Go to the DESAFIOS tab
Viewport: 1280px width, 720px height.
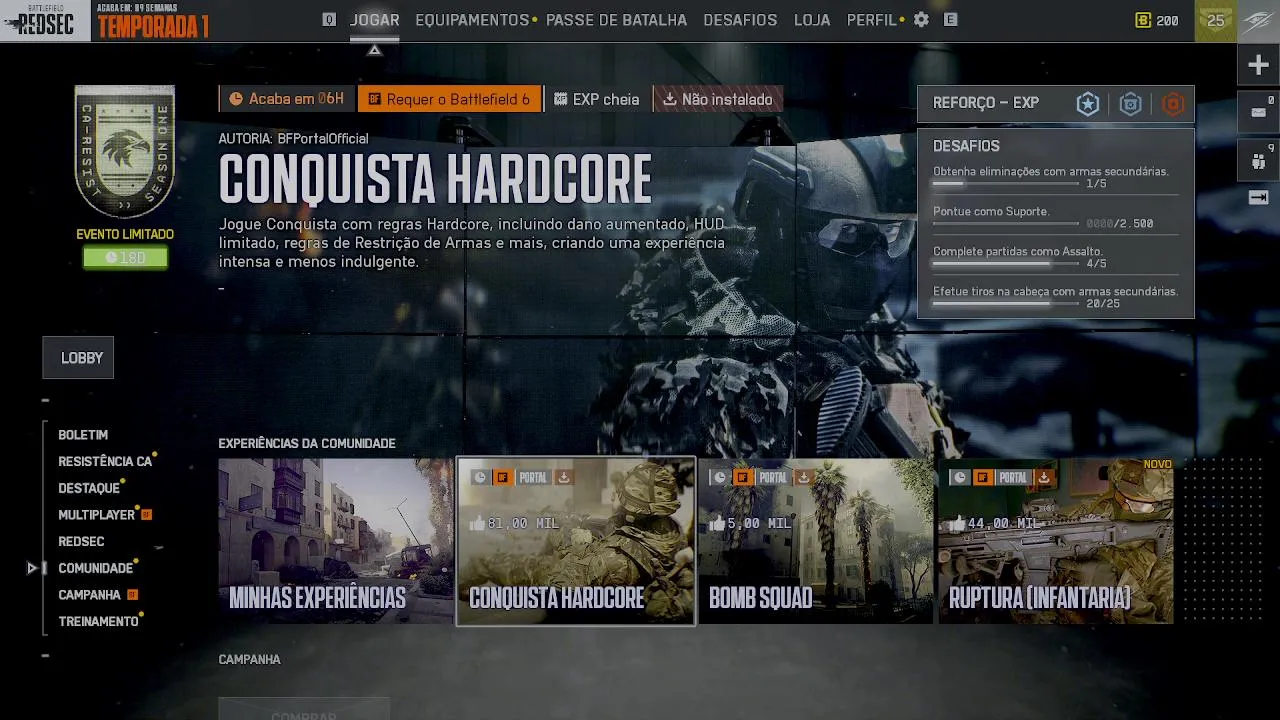(x=740, y=20)
